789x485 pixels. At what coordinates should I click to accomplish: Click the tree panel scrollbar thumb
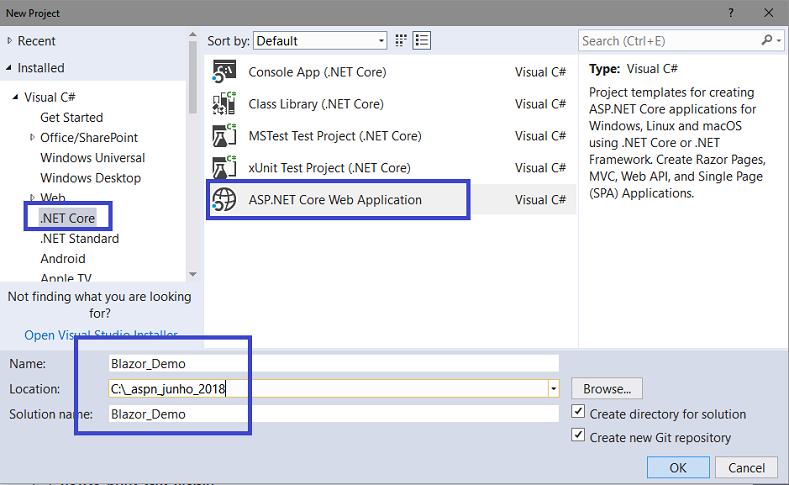pos(192,77)
